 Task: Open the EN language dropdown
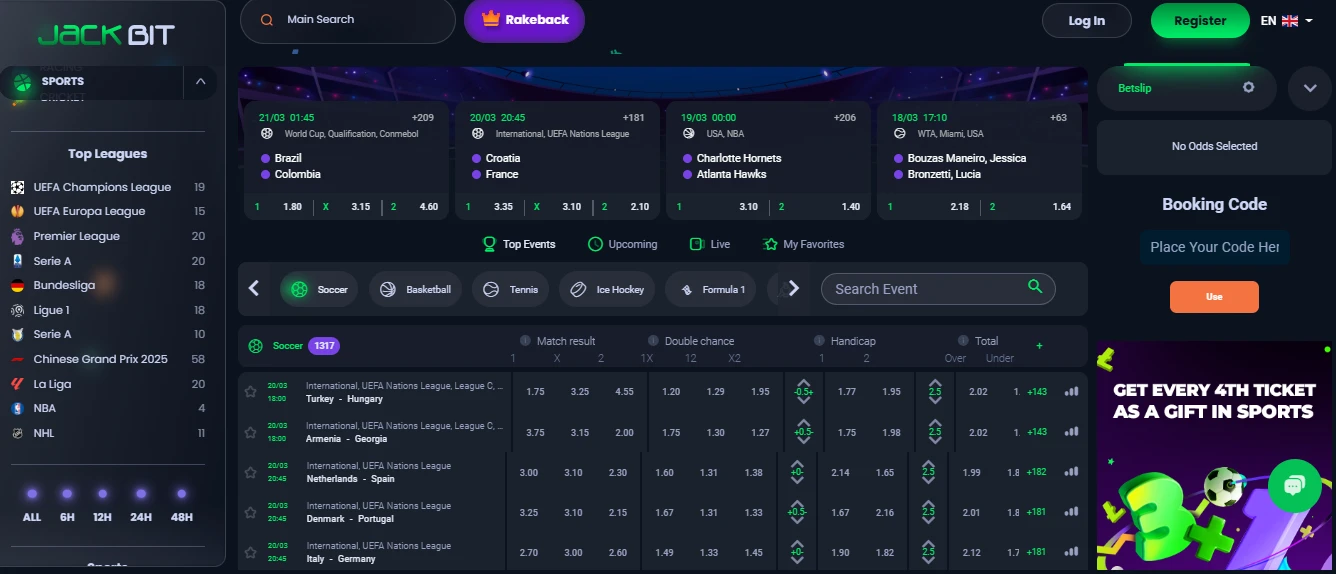coord(1287,20)
